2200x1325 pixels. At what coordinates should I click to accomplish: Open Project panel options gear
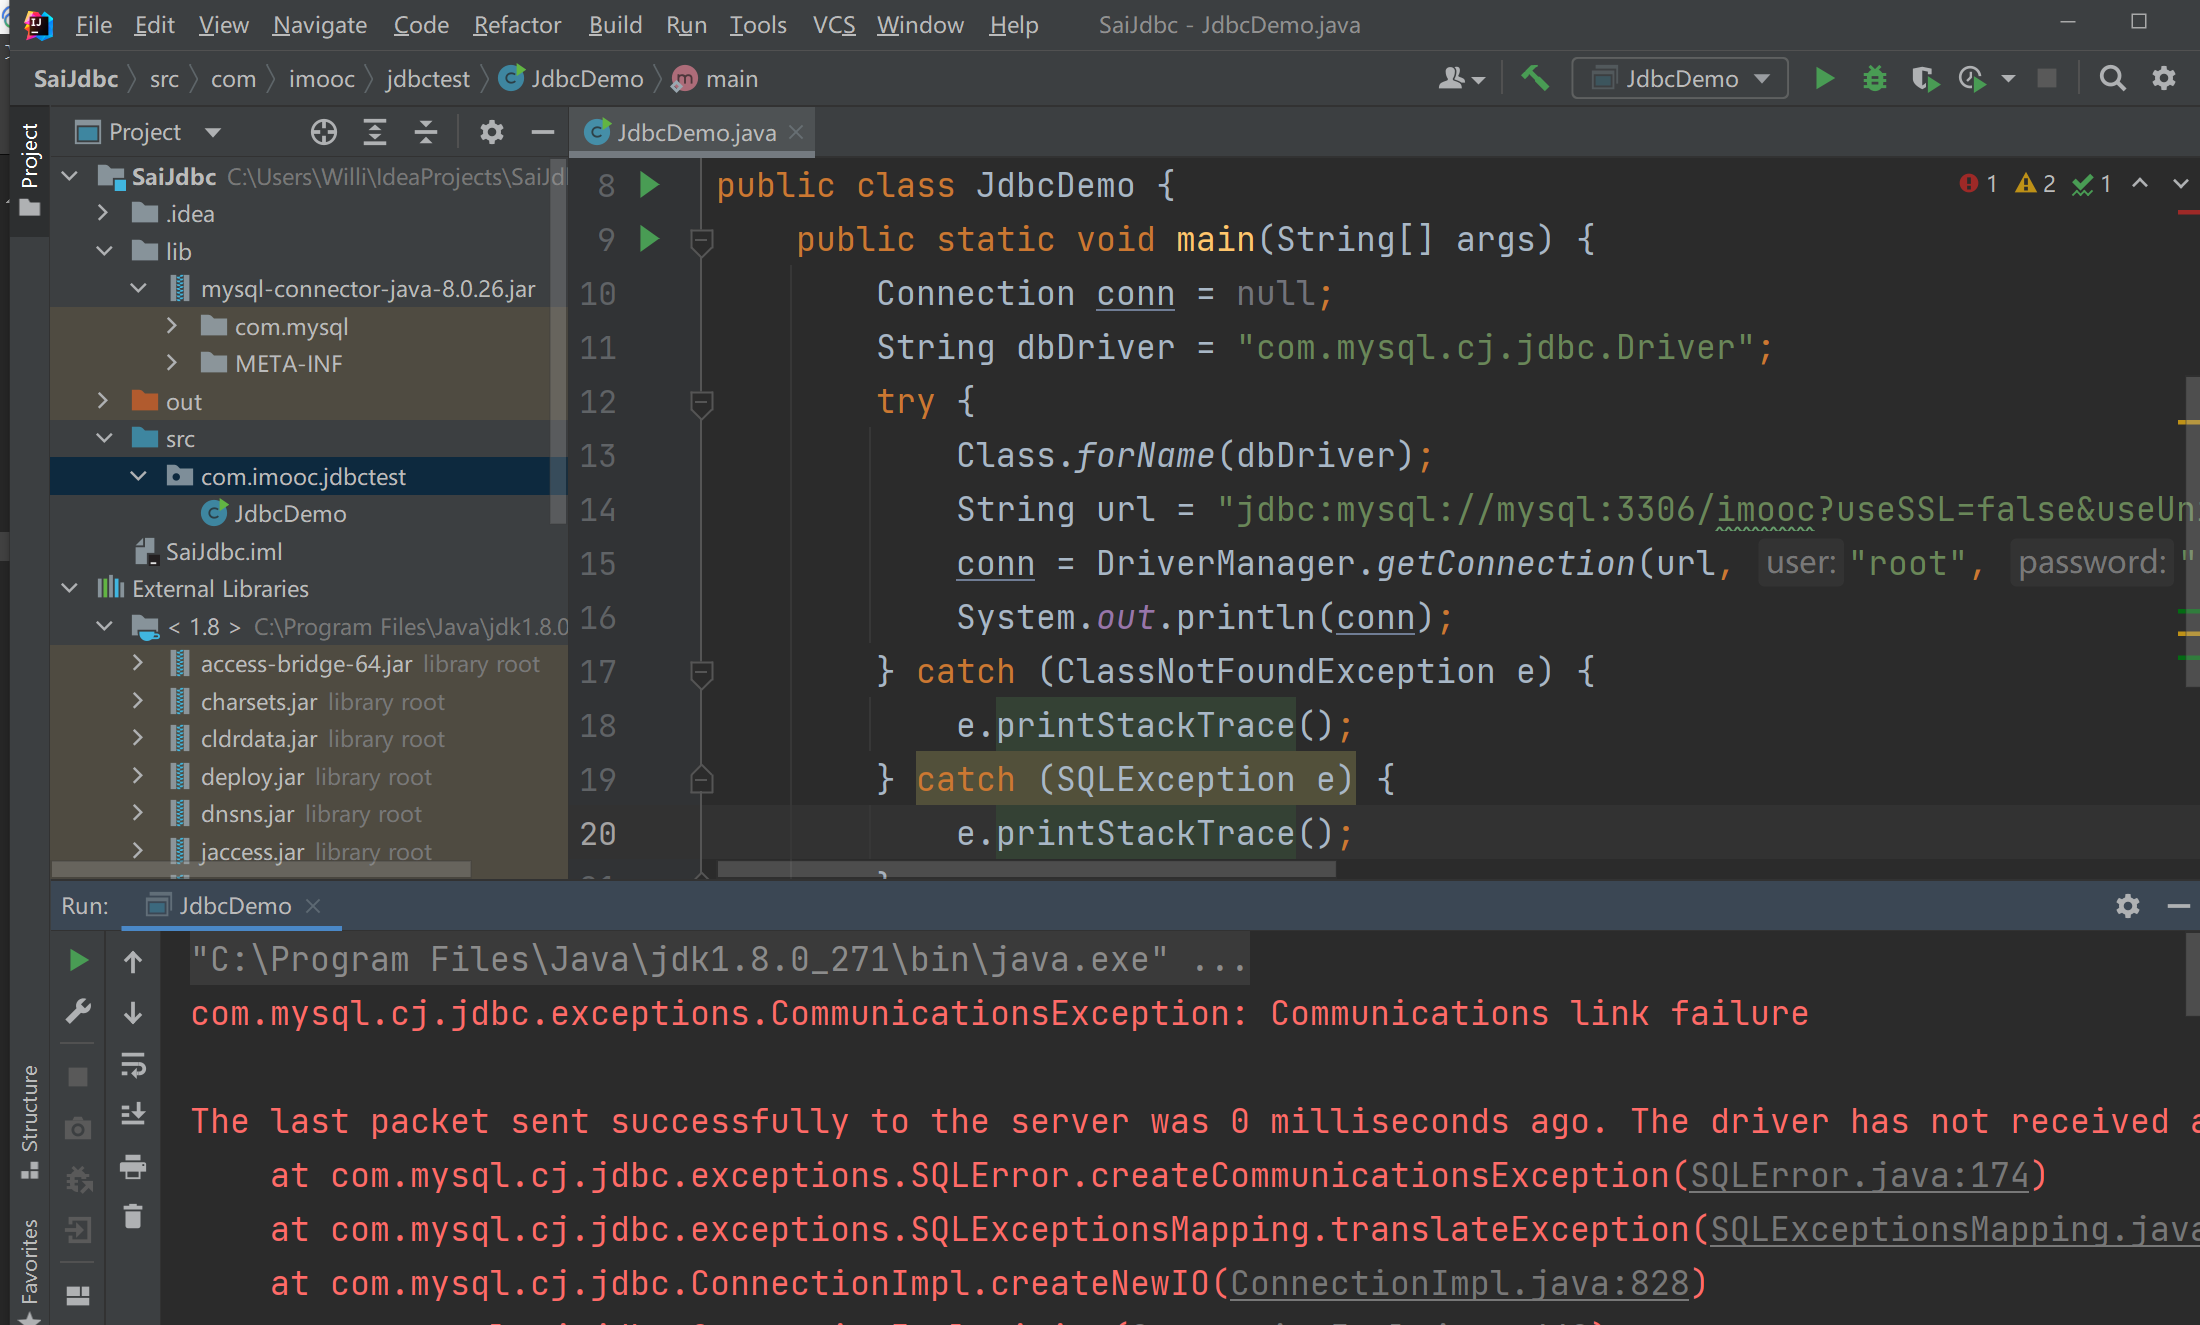(491, 132)
